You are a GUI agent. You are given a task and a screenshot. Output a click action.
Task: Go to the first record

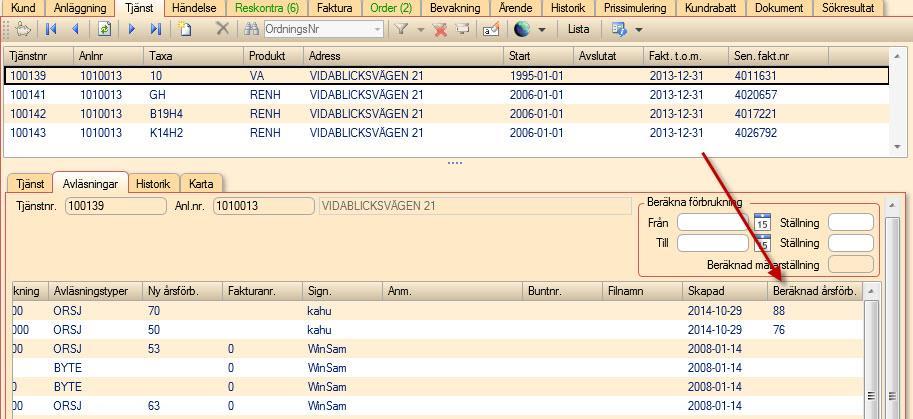pos(51,29)
